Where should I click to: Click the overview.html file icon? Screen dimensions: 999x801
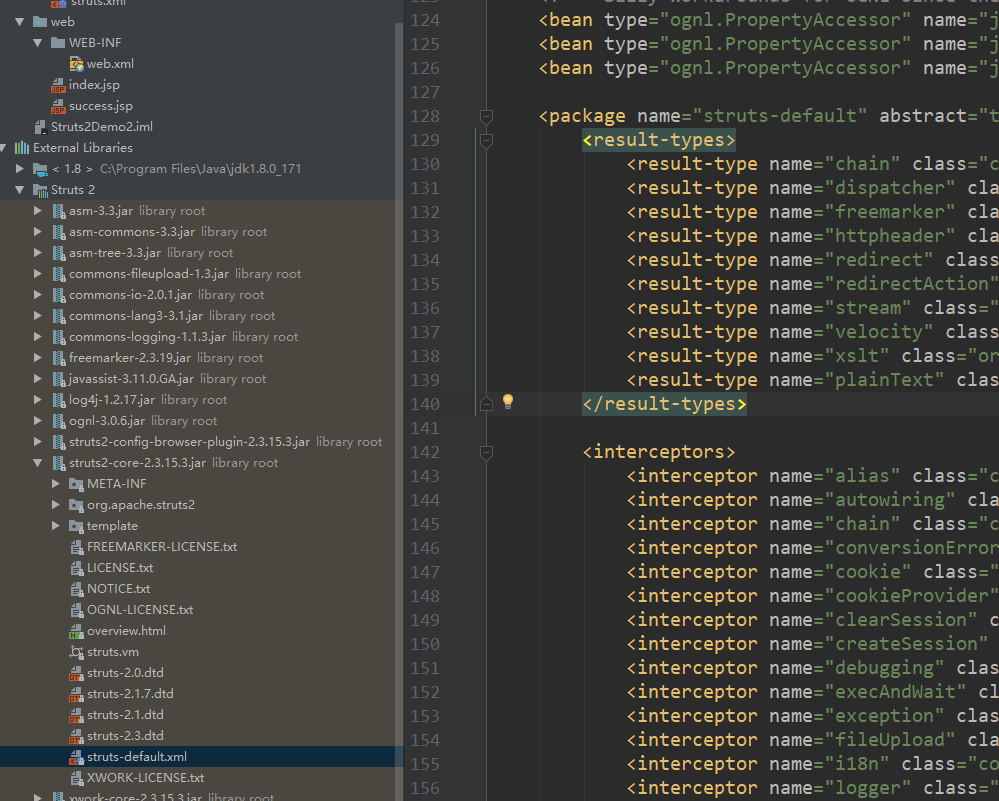77,631
